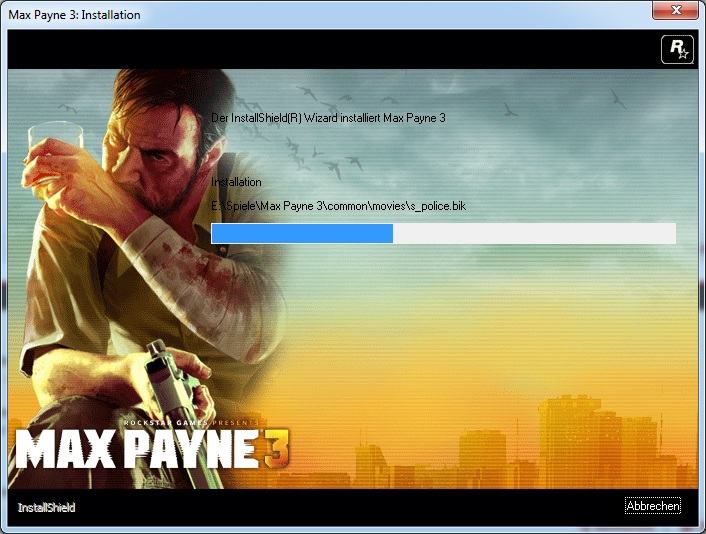The height and width of the screenshot is (534, 706).
Task: Click the 'Der InstallShield(R) Wizard installiert' text
Action: coord(297,118)
